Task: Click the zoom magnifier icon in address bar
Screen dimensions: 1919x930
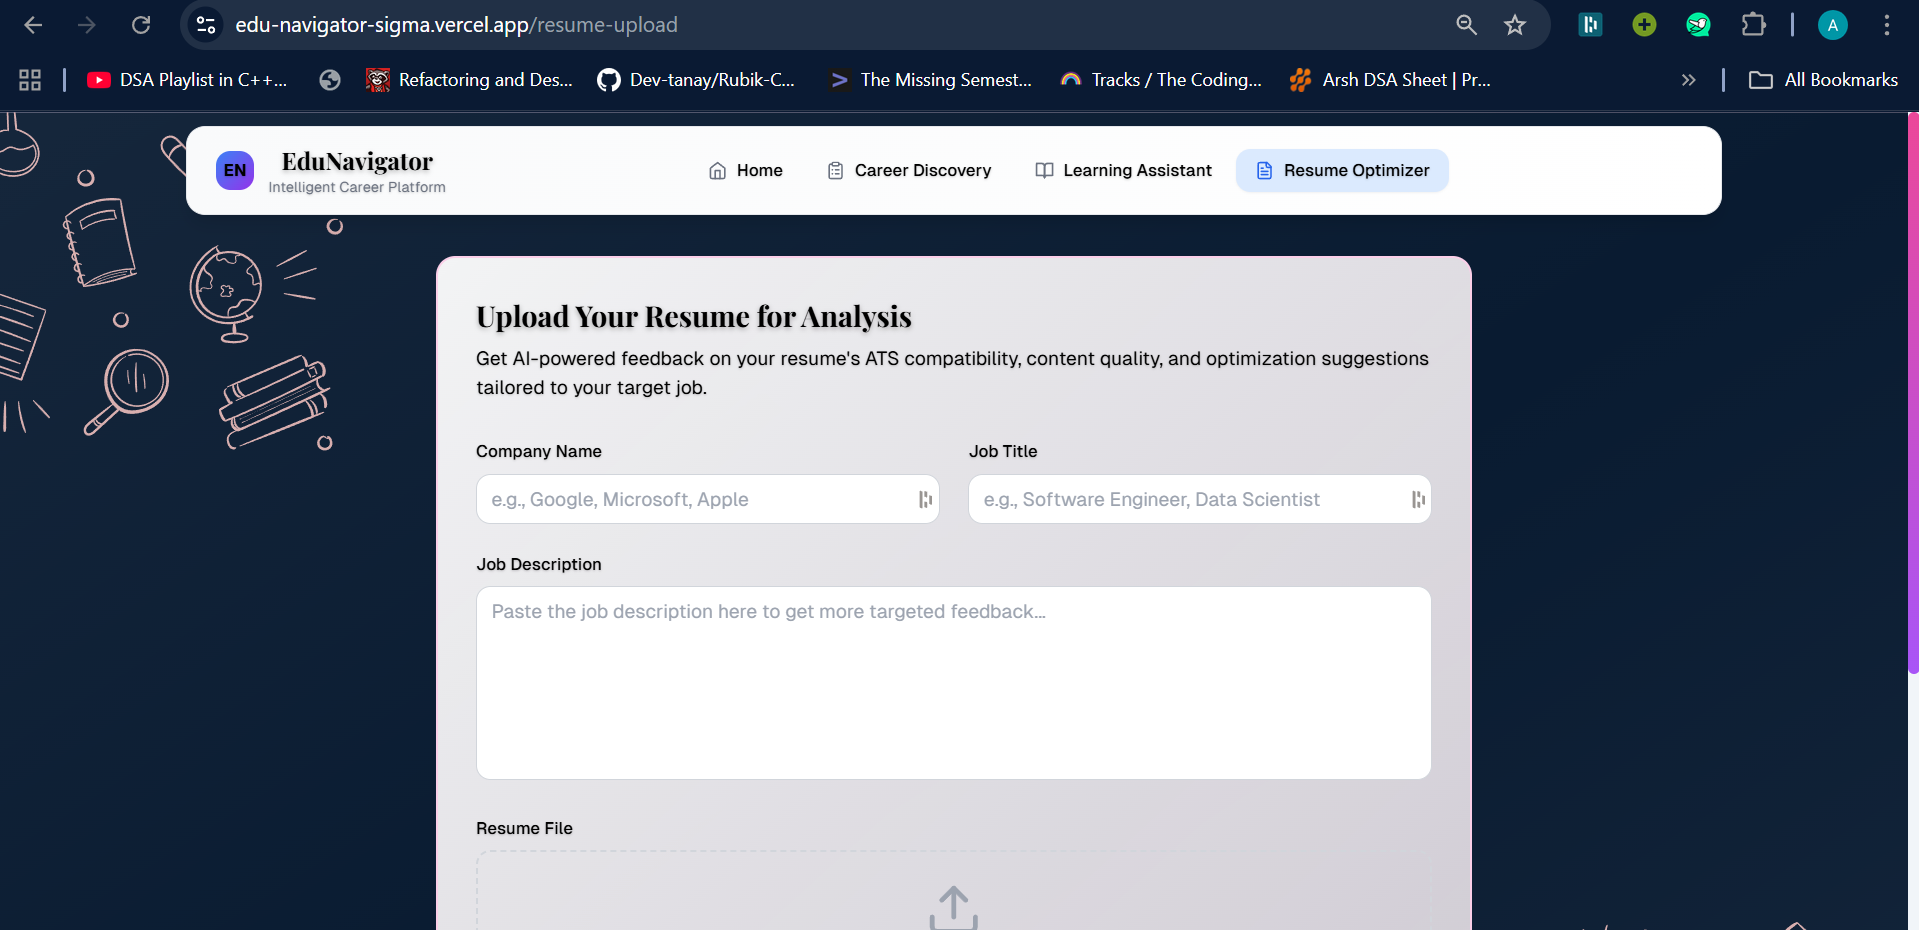Action: [x=1466, y=25]
